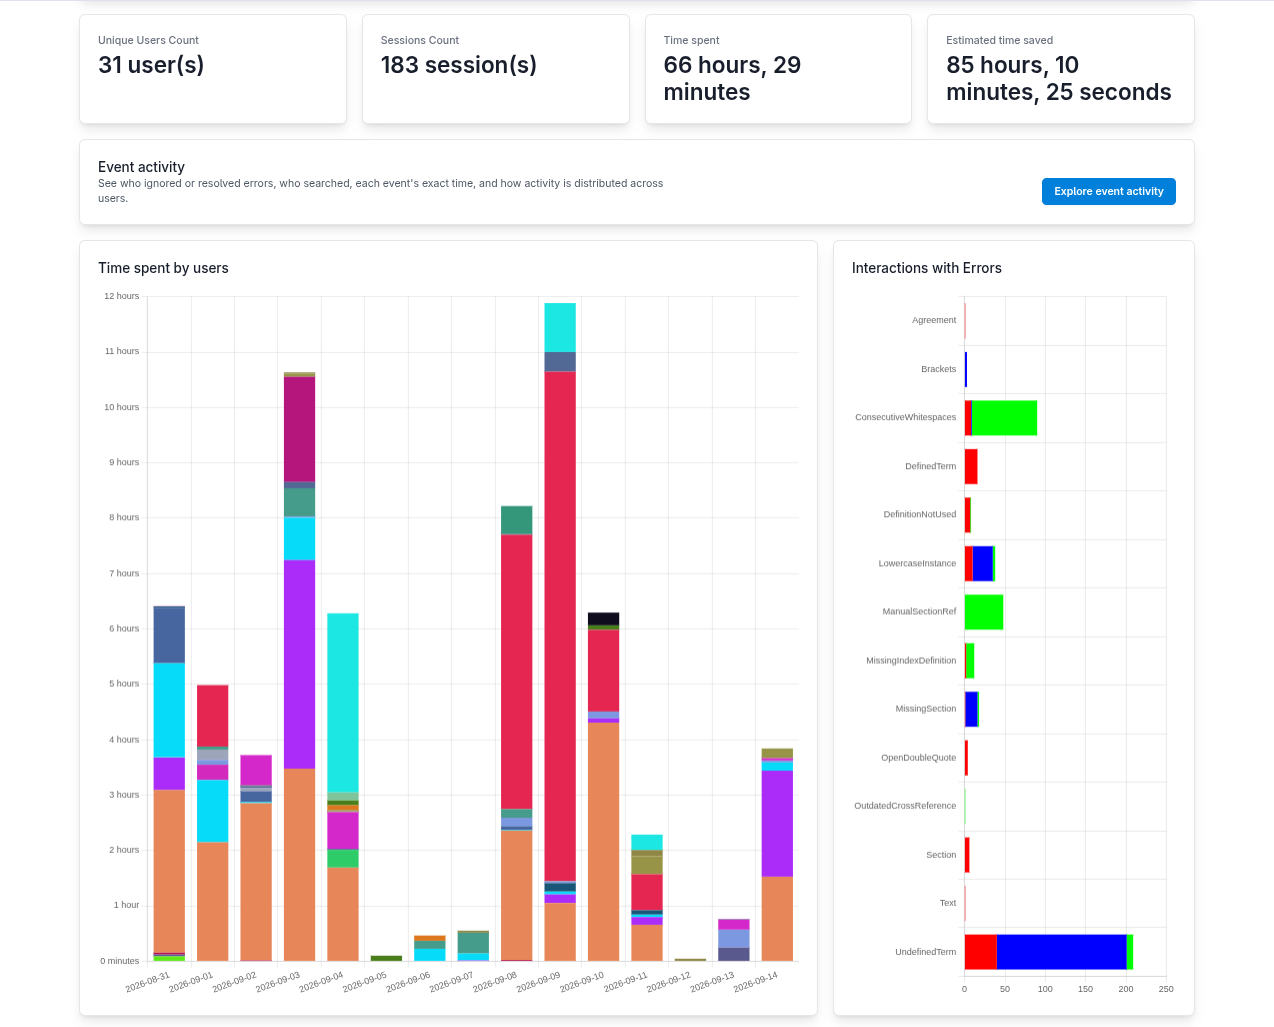Click the "183 session(s)" value
The image size is (1274, 1027).
point(459,65)
